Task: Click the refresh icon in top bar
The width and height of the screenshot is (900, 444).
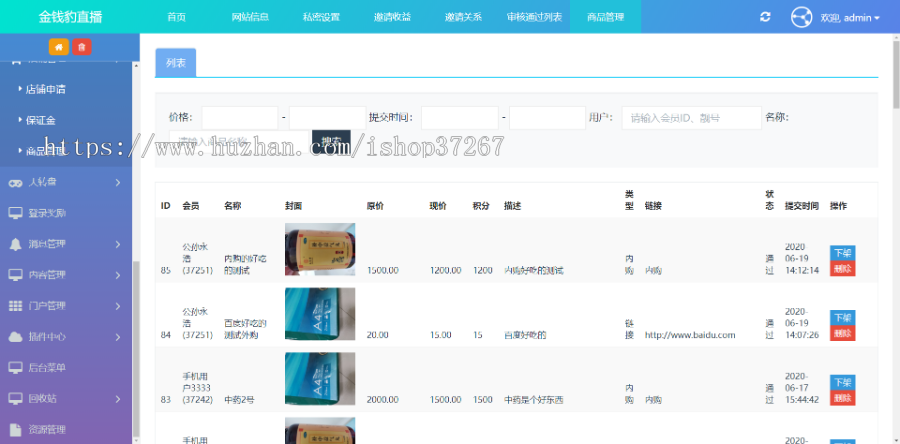Action: (x=765, y=17)
